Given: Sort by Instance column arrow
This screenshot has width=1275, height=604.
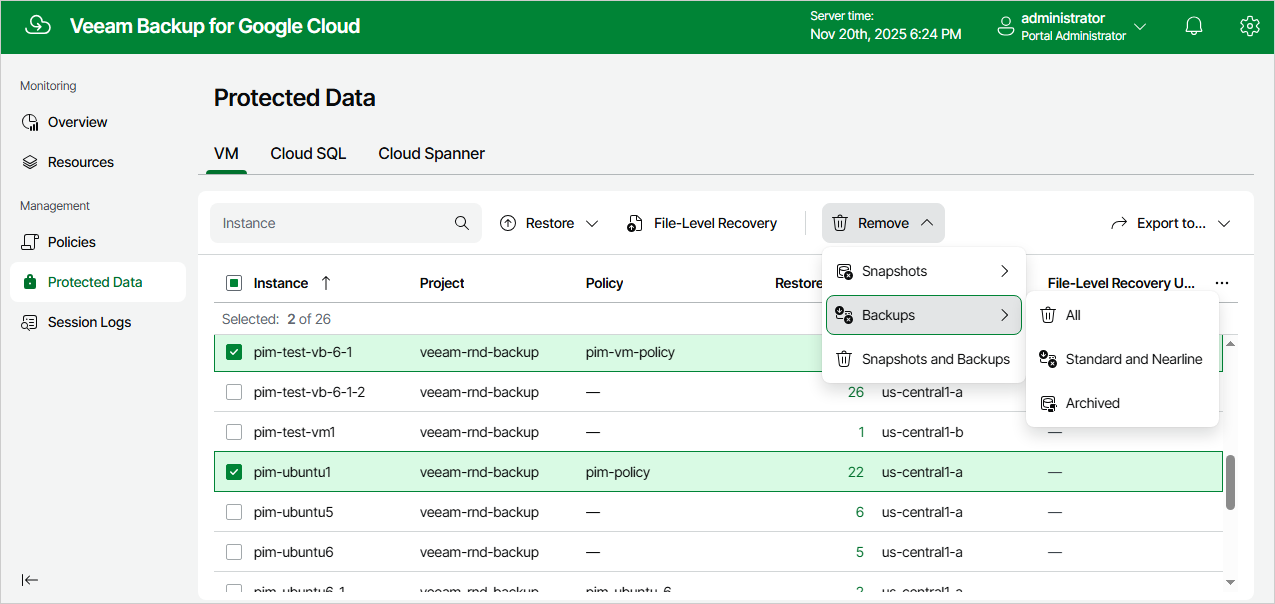Looking at the screenshot, I should [x=325, y=283].
